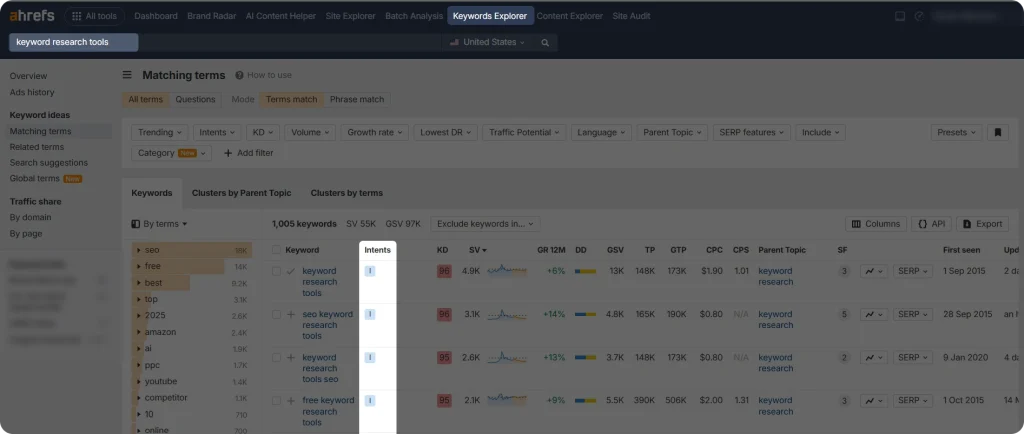The height and width of the screenshot is (434, 1024).
Task: Expand the 'seo' term group
Action: click(139, 250)
